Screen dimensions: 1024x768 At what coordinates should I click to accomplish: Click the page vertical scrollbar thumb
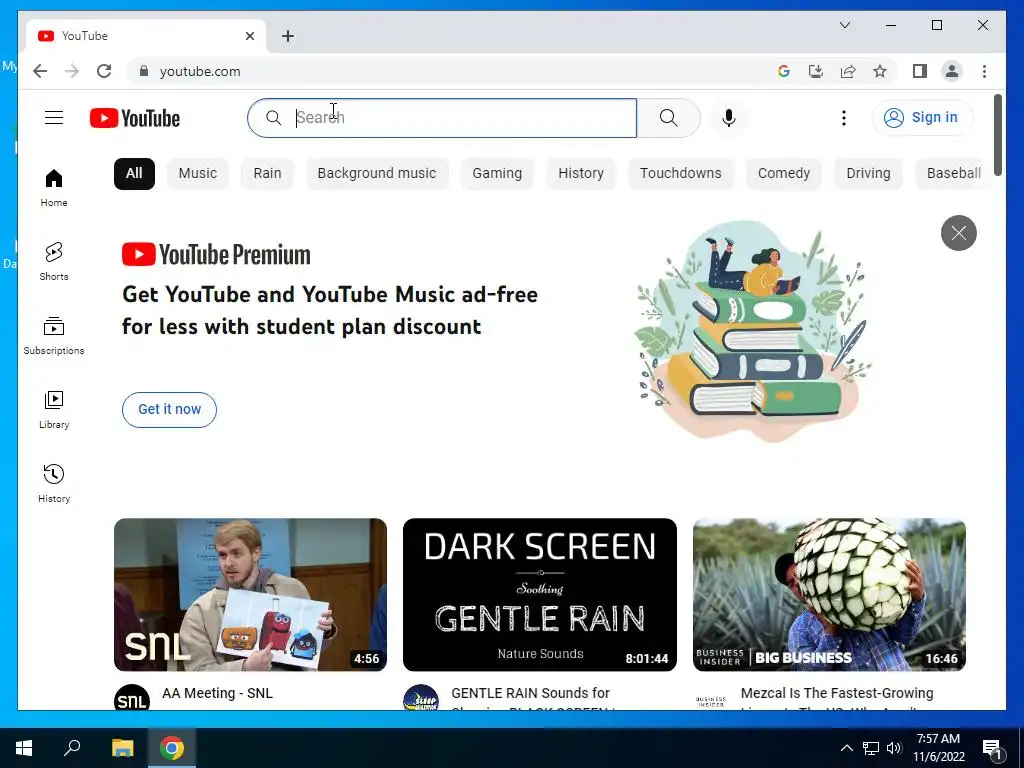coord(997,135)
